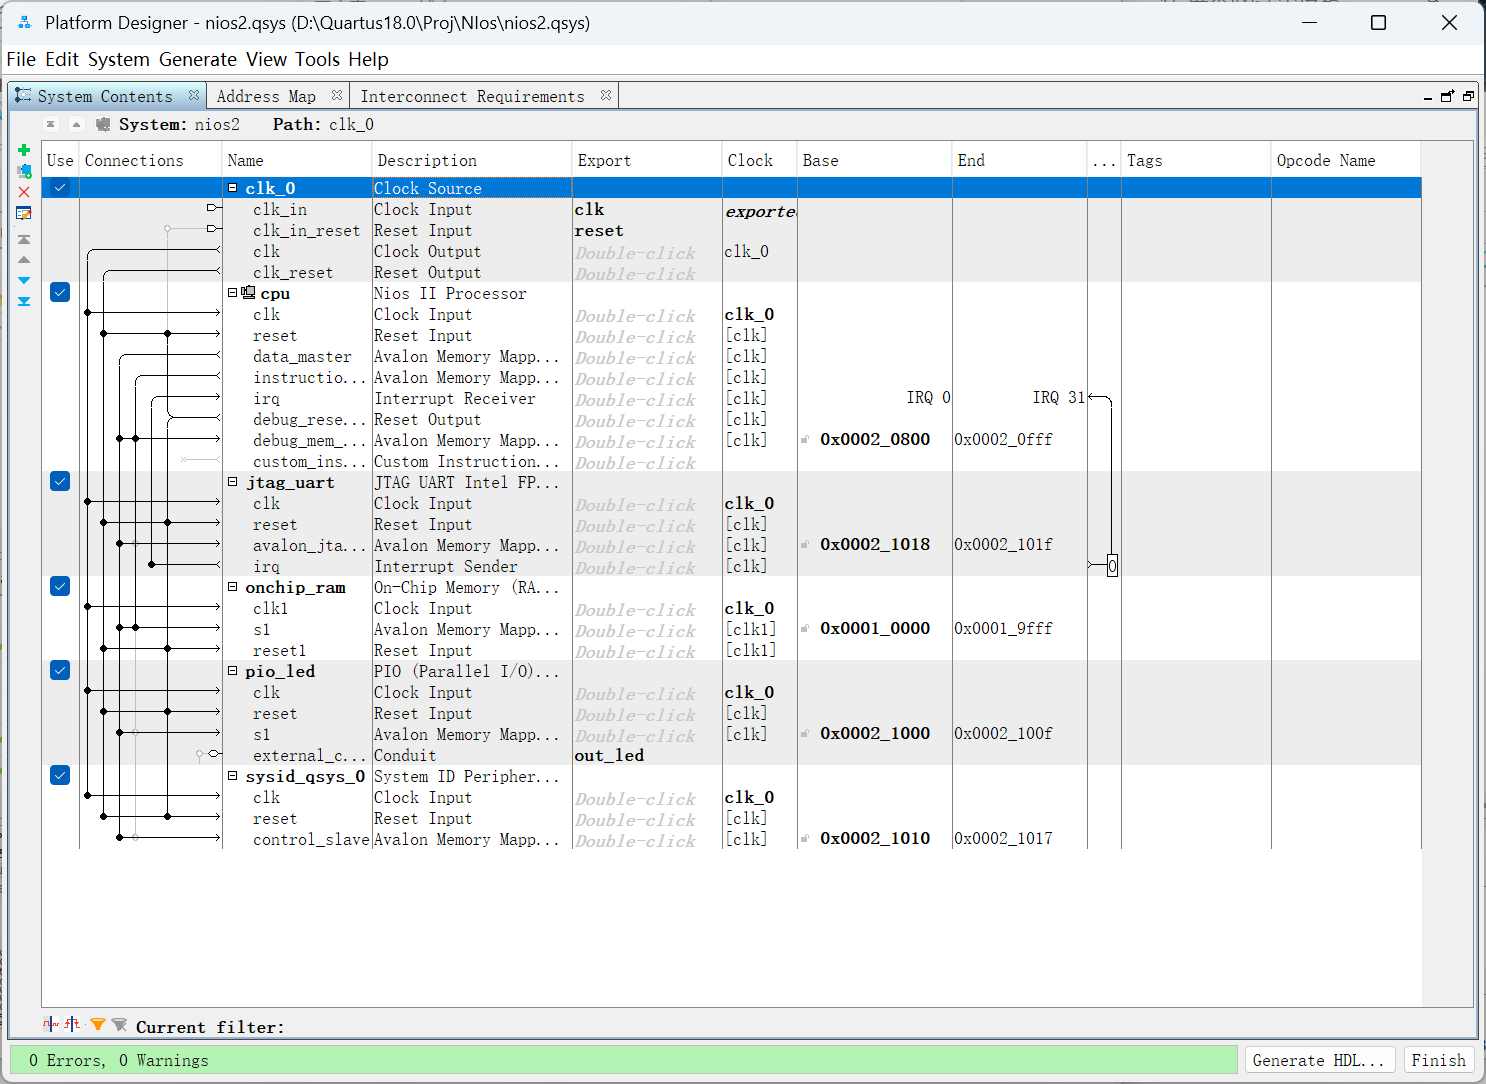Open the Edit menu
The height and width of the screenshot is (1084, 1486).
62,60
